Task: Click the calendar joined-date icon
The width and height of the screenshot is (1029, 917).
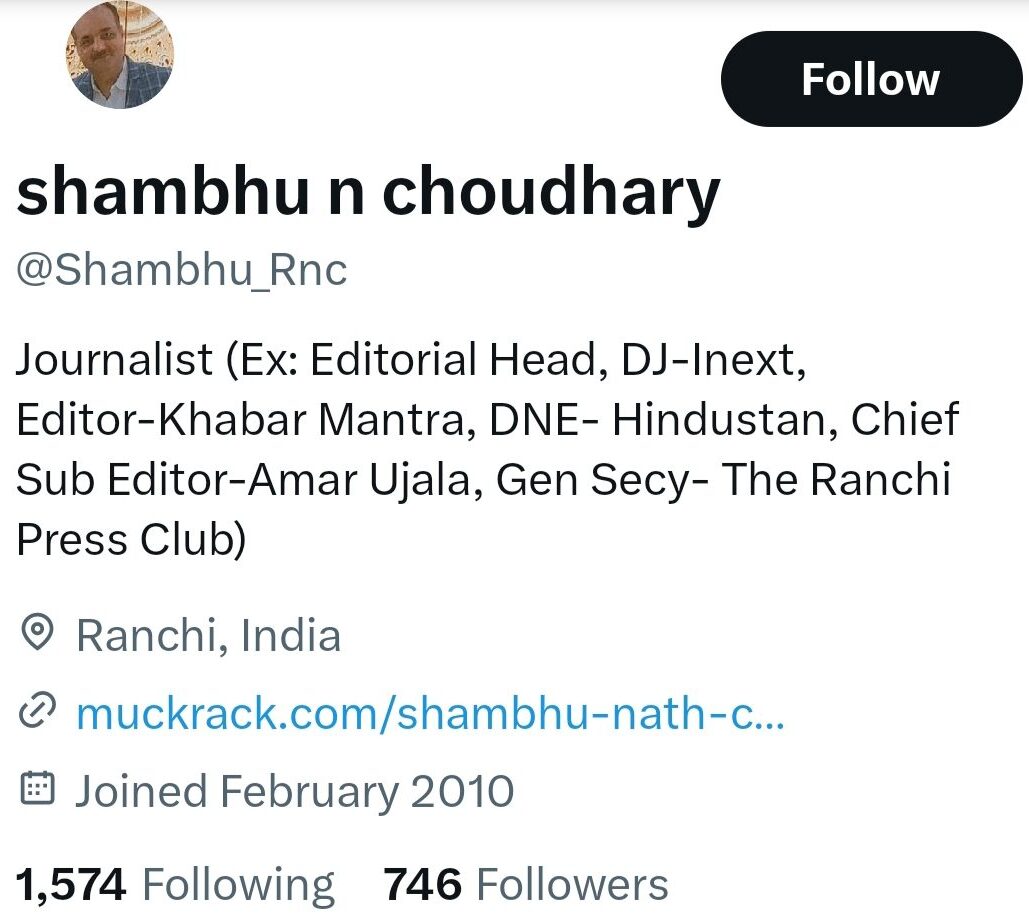Action: point(37,789)
